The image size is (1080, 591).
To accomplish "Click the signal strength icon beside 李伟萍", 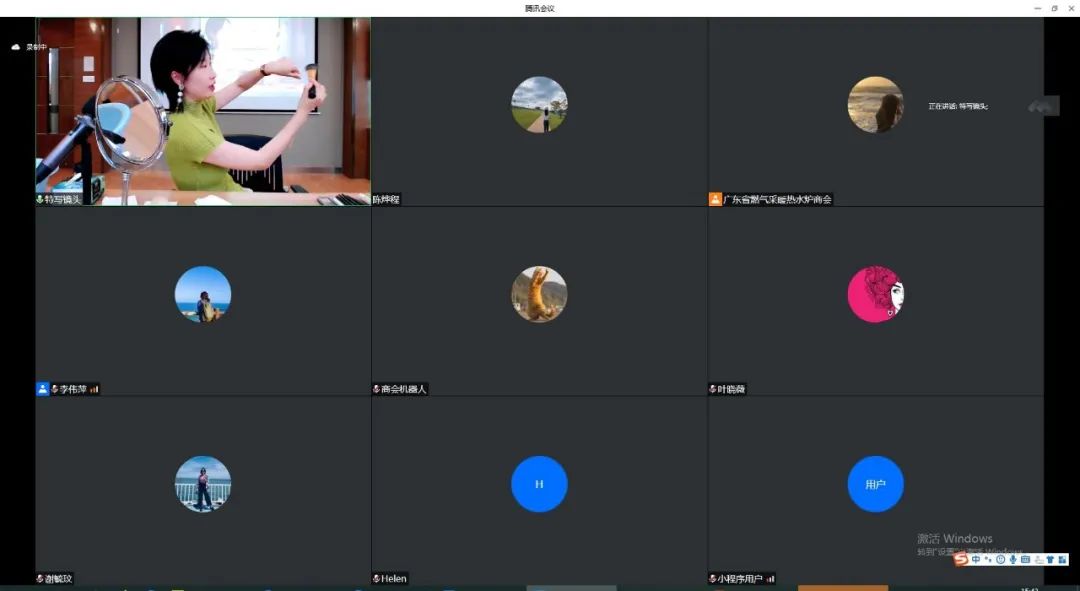I will coord(94,389).
